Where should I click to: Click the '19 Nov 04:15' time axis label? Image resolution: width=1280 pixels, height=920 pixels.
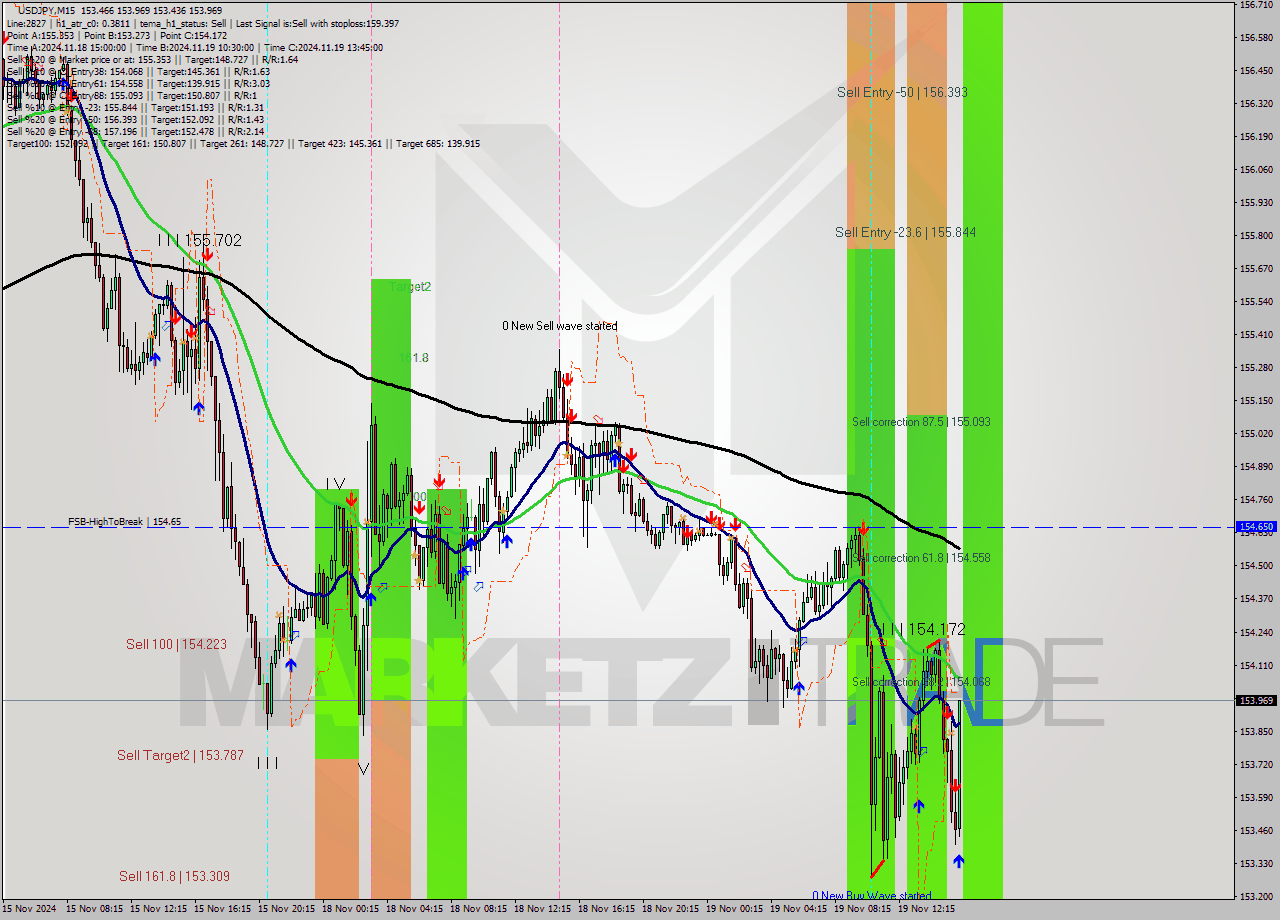point(799,910)
